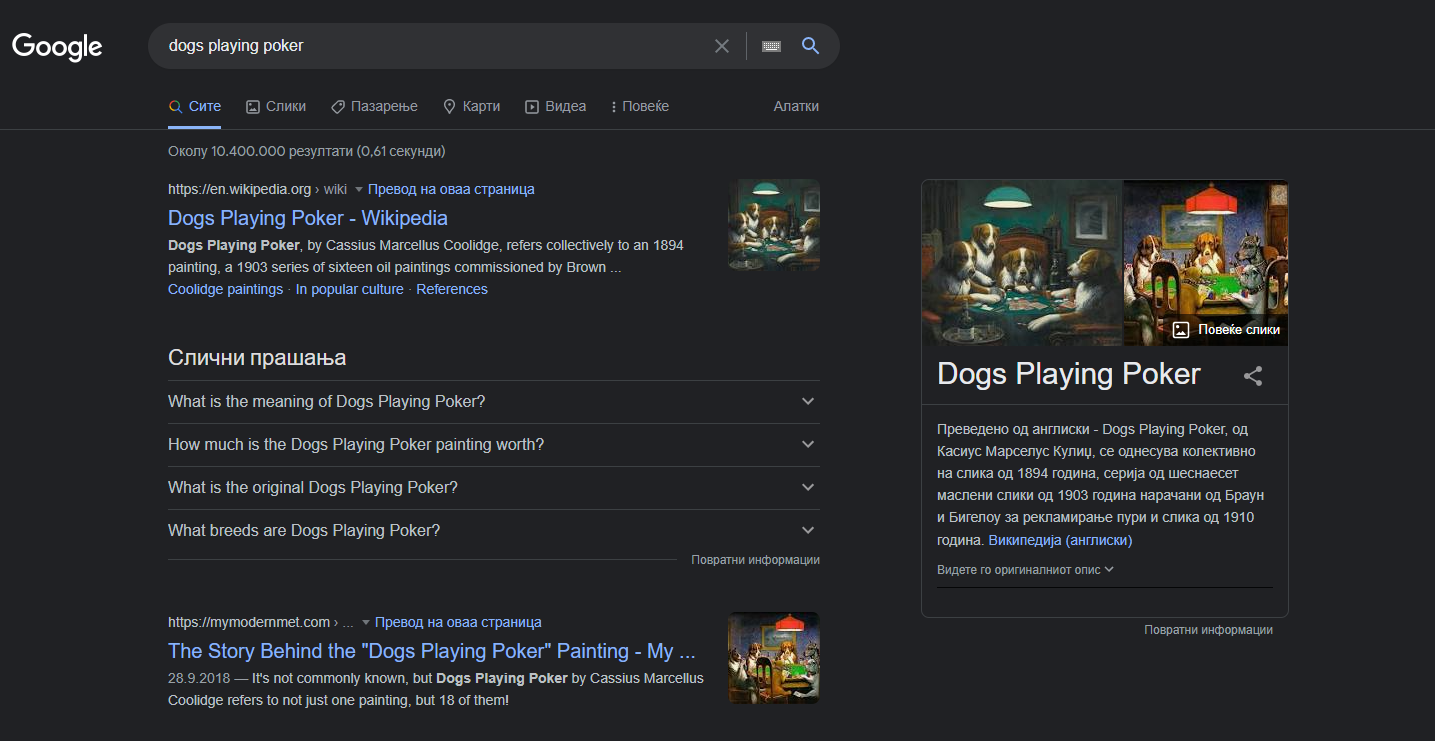This screenshot has height=741, width=1435.
Task: Open the Википедија (англиски) link
Action: point(1060,540)
